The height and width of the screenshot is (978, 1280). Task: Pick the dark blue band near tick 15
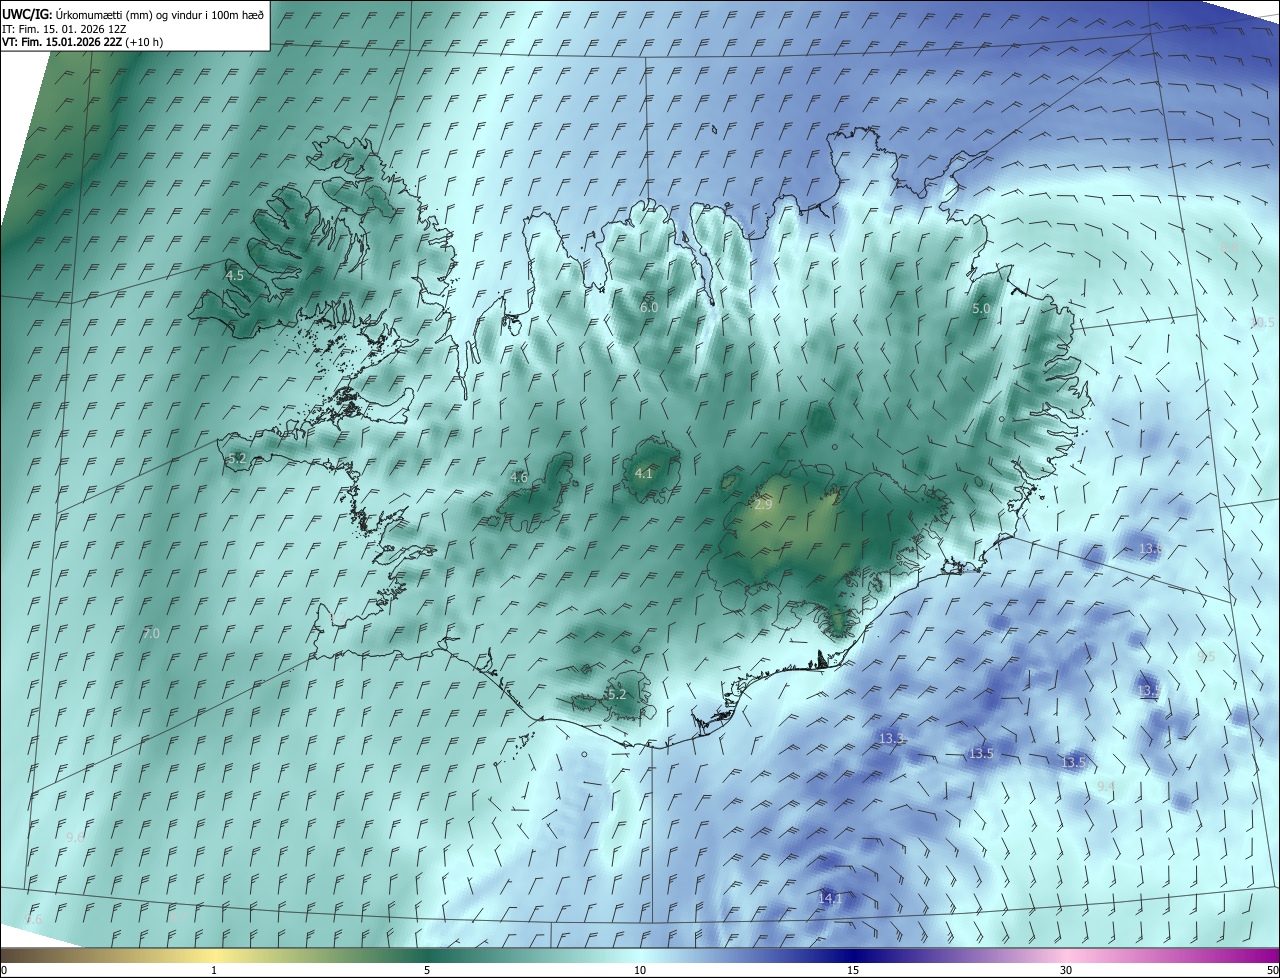point(855,955)
